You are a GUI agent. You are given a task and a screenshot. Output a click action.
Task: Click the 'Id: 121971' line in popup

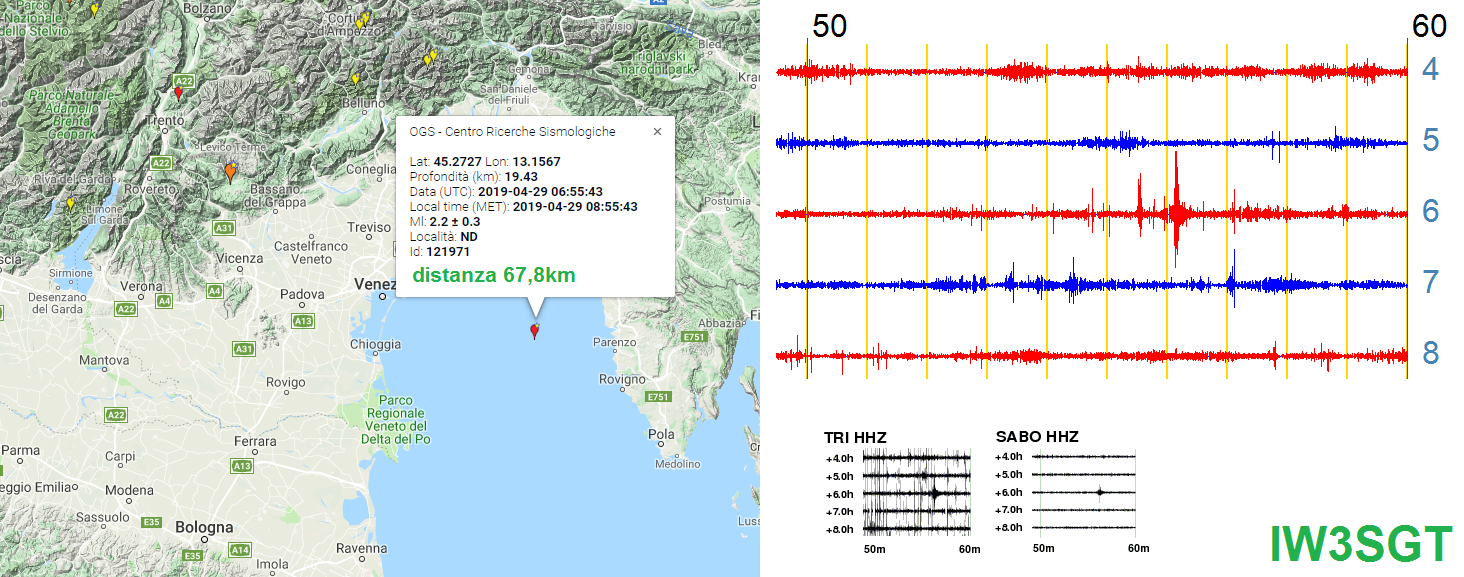click(440, 252)
